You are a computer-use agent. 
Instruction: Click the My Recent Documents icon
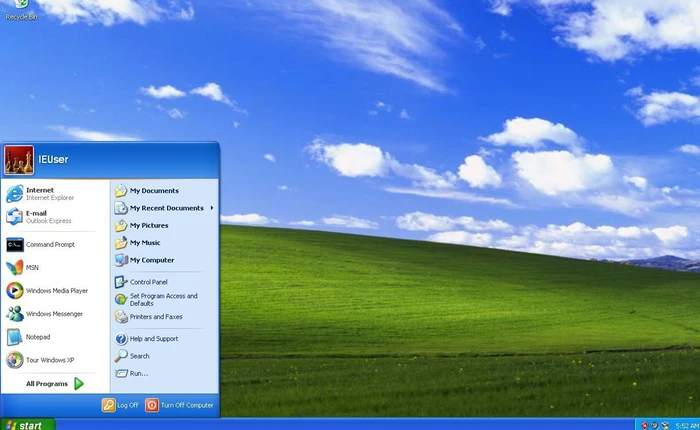(121, 208)
